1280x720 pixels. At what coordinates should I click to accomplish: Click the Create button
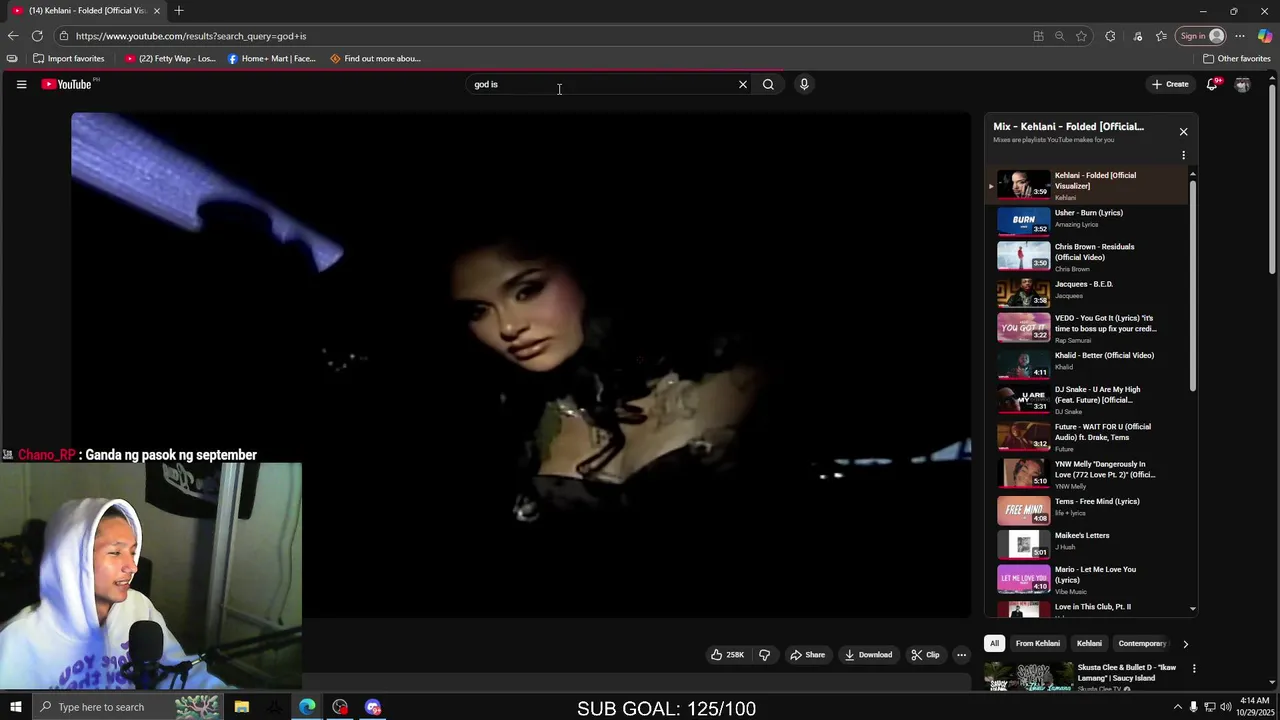point(1170,84)
